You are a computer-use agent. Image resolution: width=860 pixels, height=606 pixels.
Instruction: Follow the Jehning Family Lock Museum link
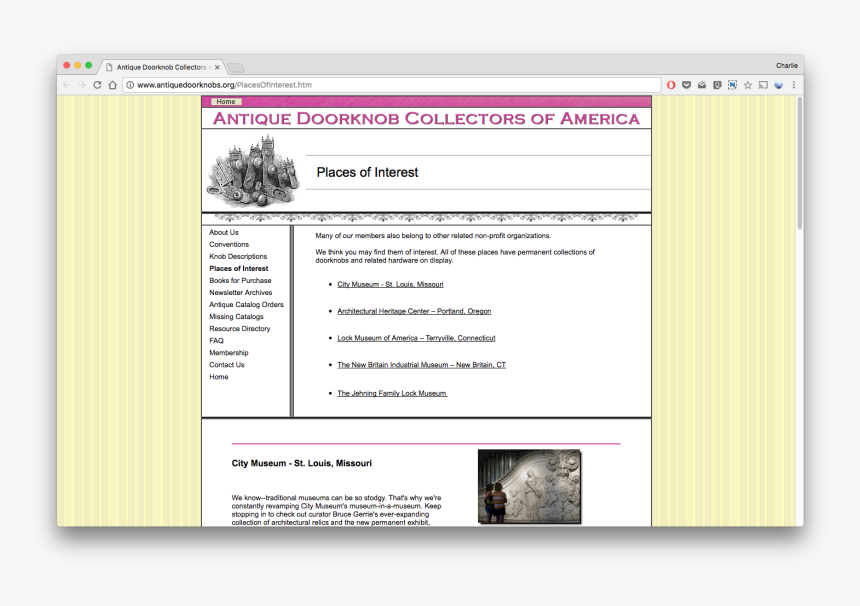(392, 394)
